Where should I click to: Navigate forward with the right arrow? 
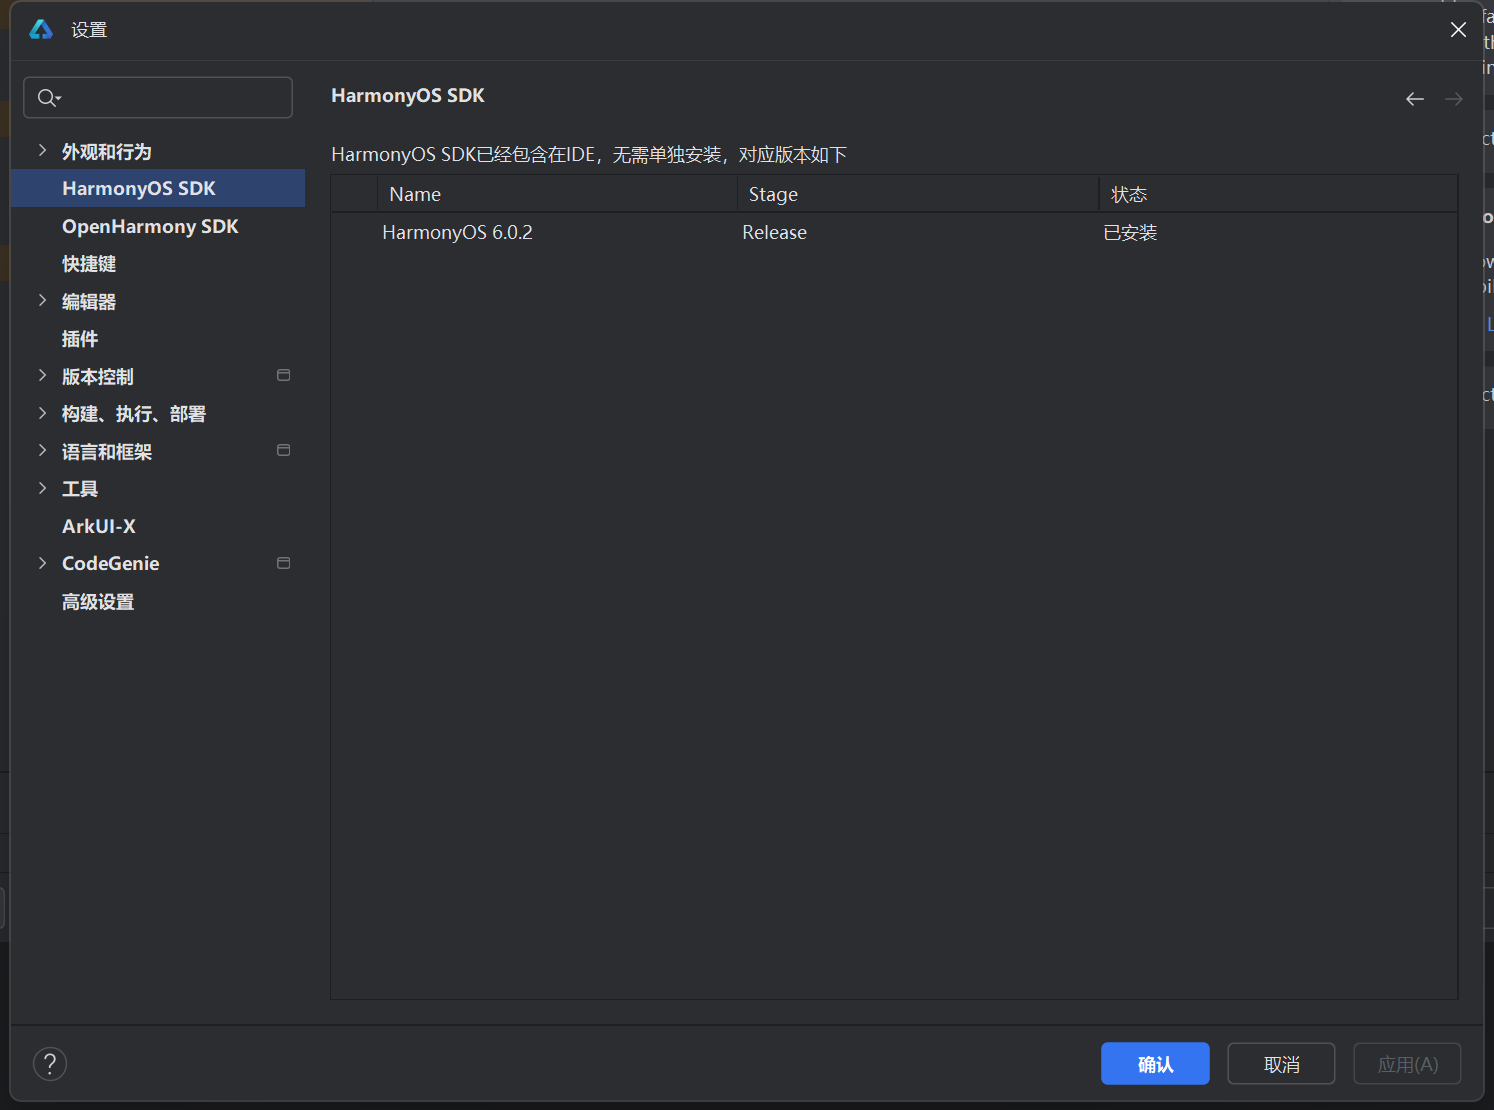(1454, 99)
